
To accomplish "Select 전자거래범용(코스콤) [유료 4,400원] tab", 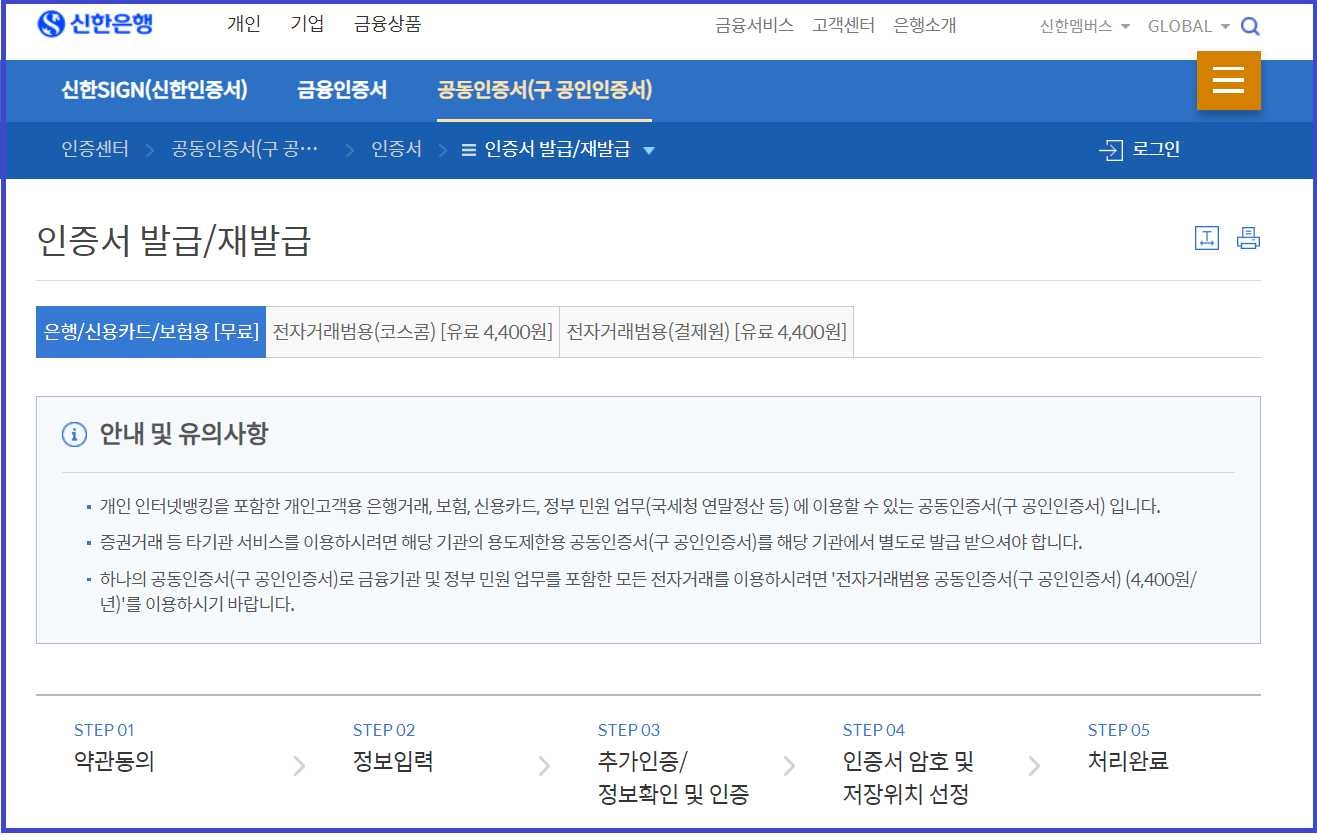I will tap(413, 332).
